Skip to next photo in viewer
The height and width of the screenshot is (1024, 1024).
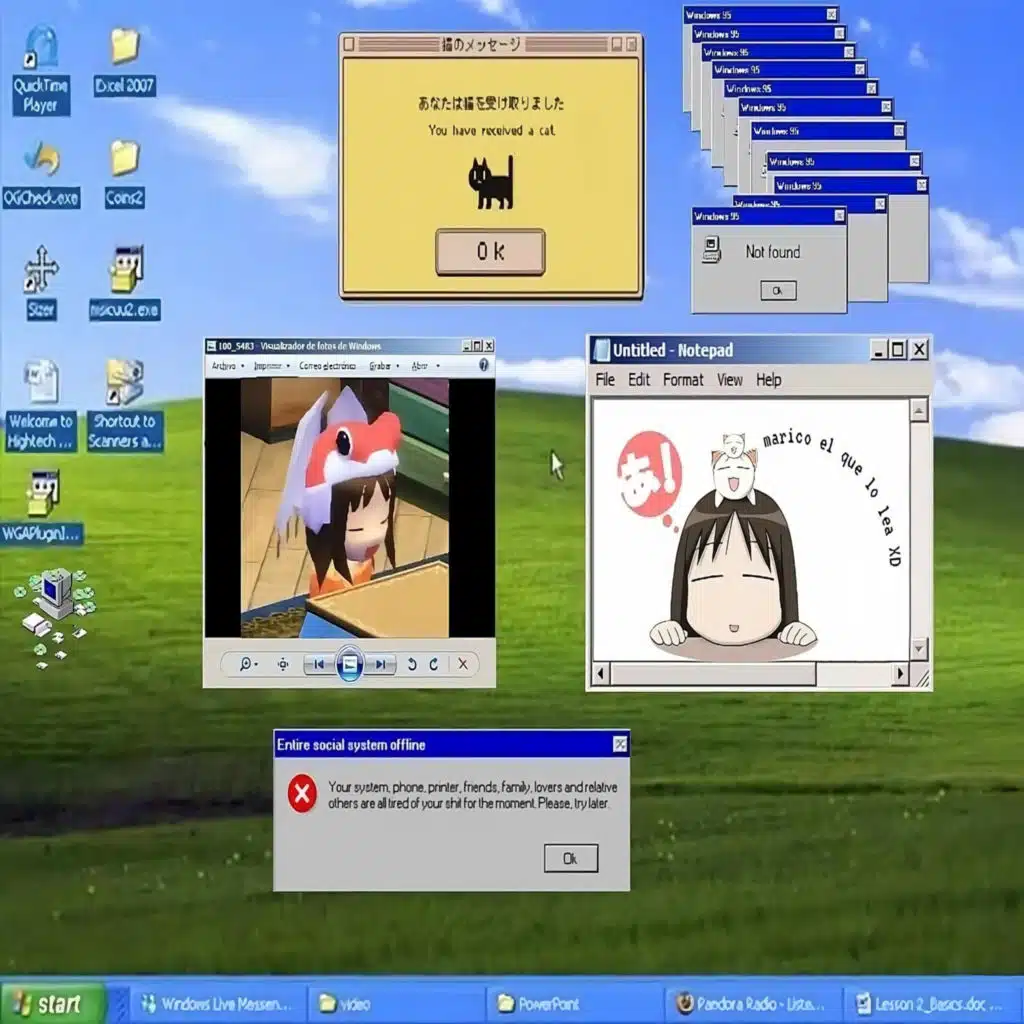[x=381, y=664]
